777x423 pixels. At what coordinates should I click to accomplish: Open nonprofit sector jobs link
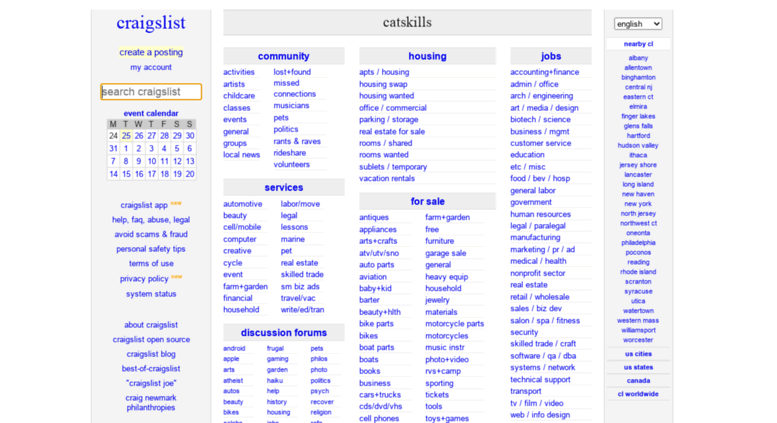pos(538,273)
